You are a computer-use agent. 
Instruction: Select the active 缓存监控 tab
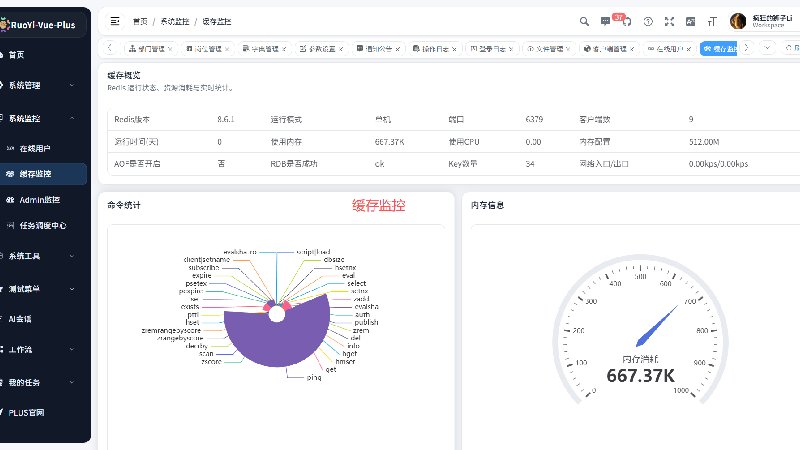[x=719, y=48]
